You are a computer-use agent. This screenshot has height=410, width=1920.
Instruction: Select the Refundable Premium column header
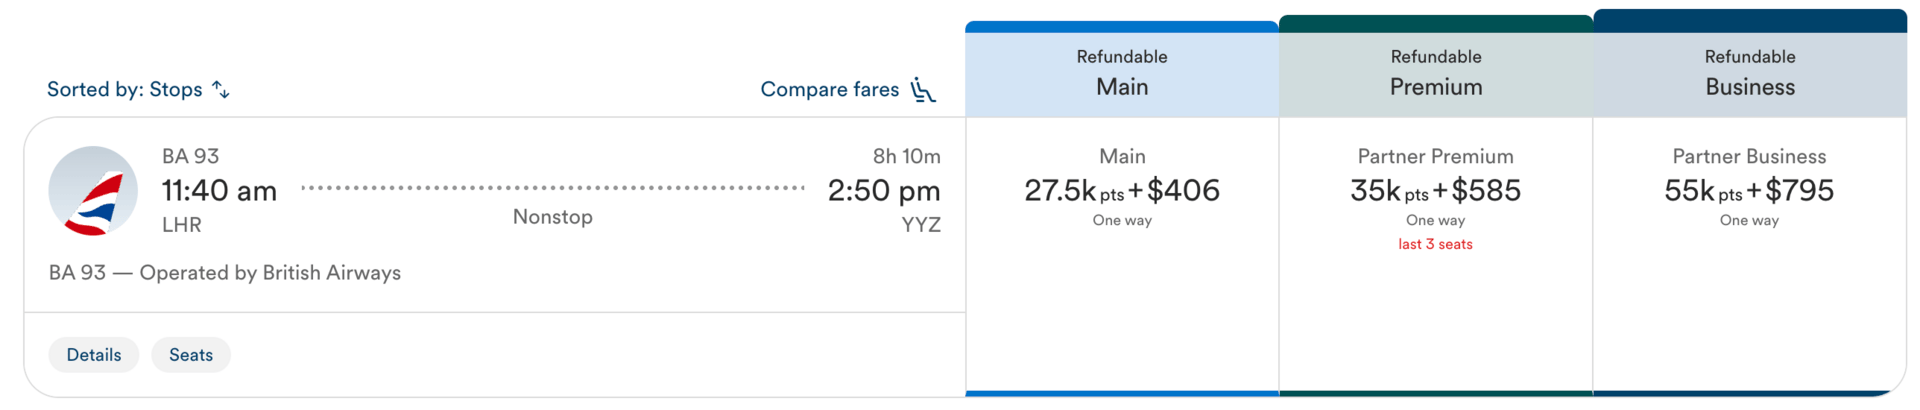click(x=1435, y=73)
